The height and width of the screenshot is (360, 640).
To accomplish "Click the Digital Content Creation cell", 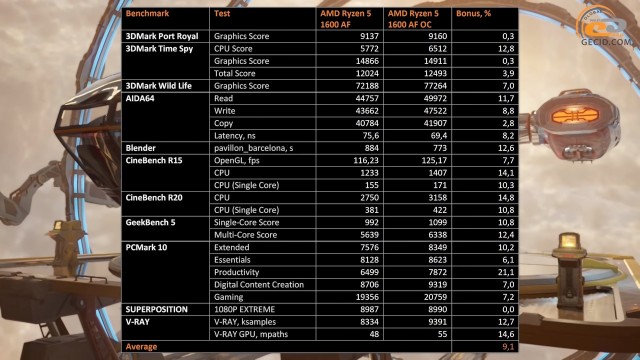I will 259,284.
